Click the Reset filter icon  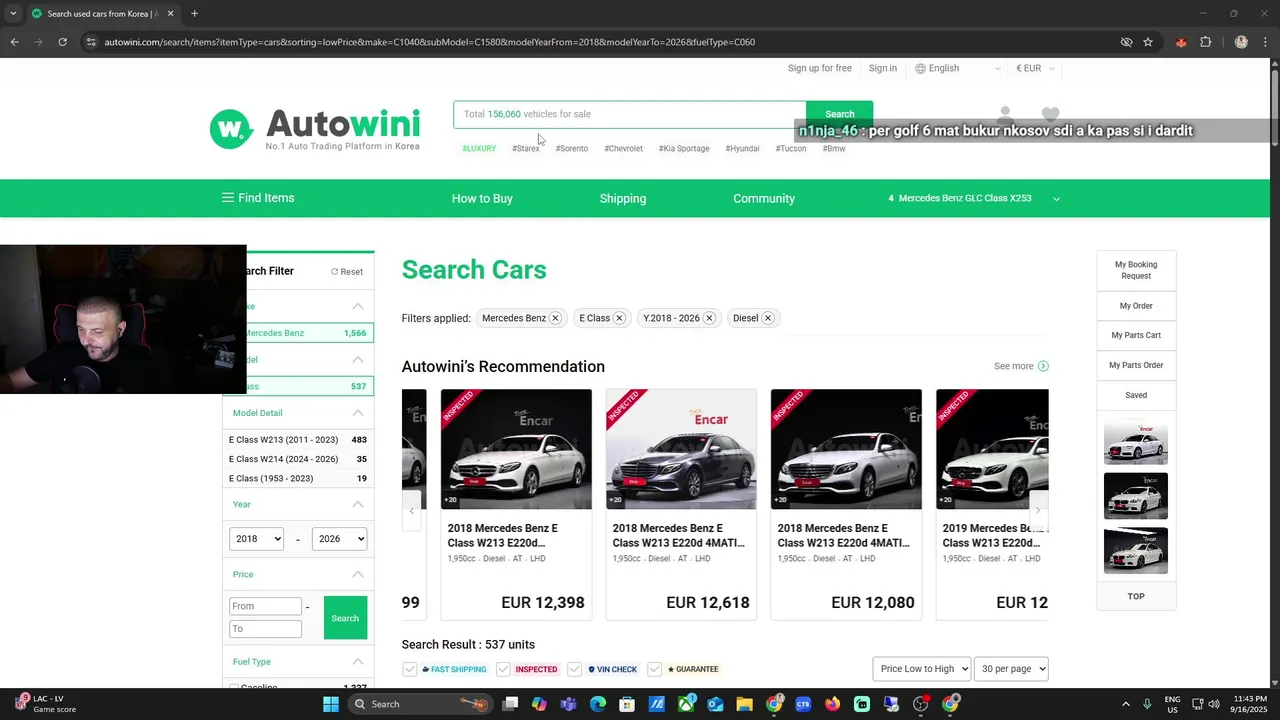pos(335,272)
